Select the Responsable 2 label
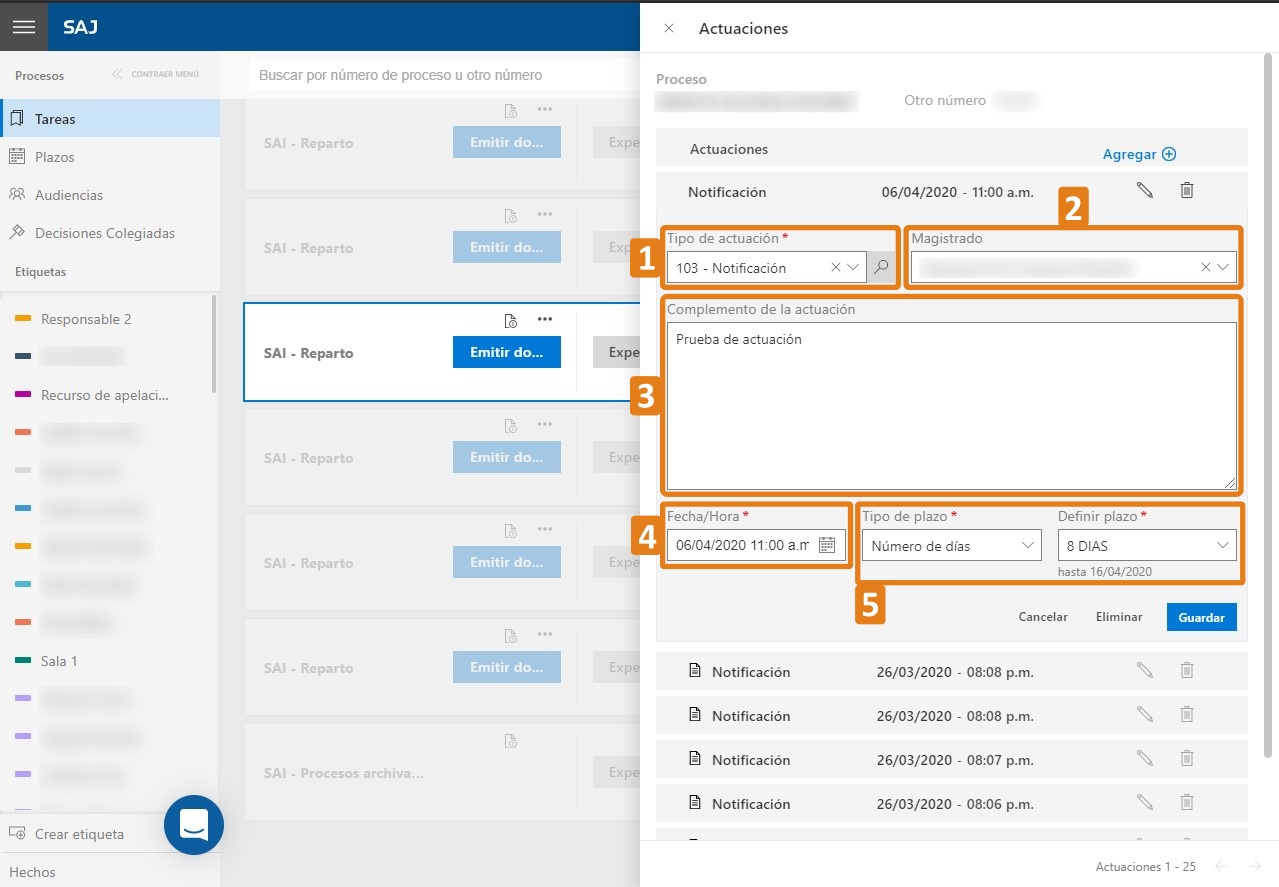 pos(86,319)
